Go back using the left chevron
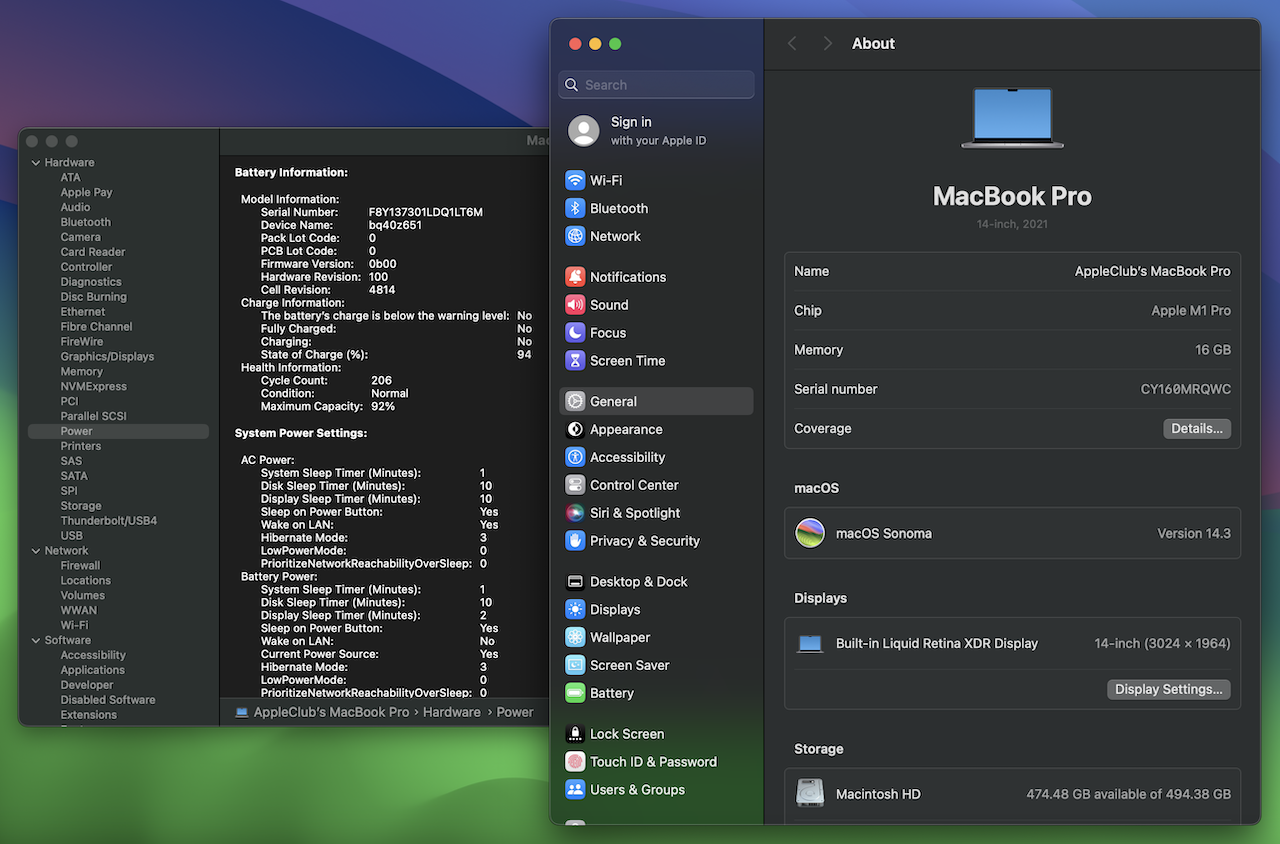The height and width of the screenshot is (844, 1280). coord(792,44)
